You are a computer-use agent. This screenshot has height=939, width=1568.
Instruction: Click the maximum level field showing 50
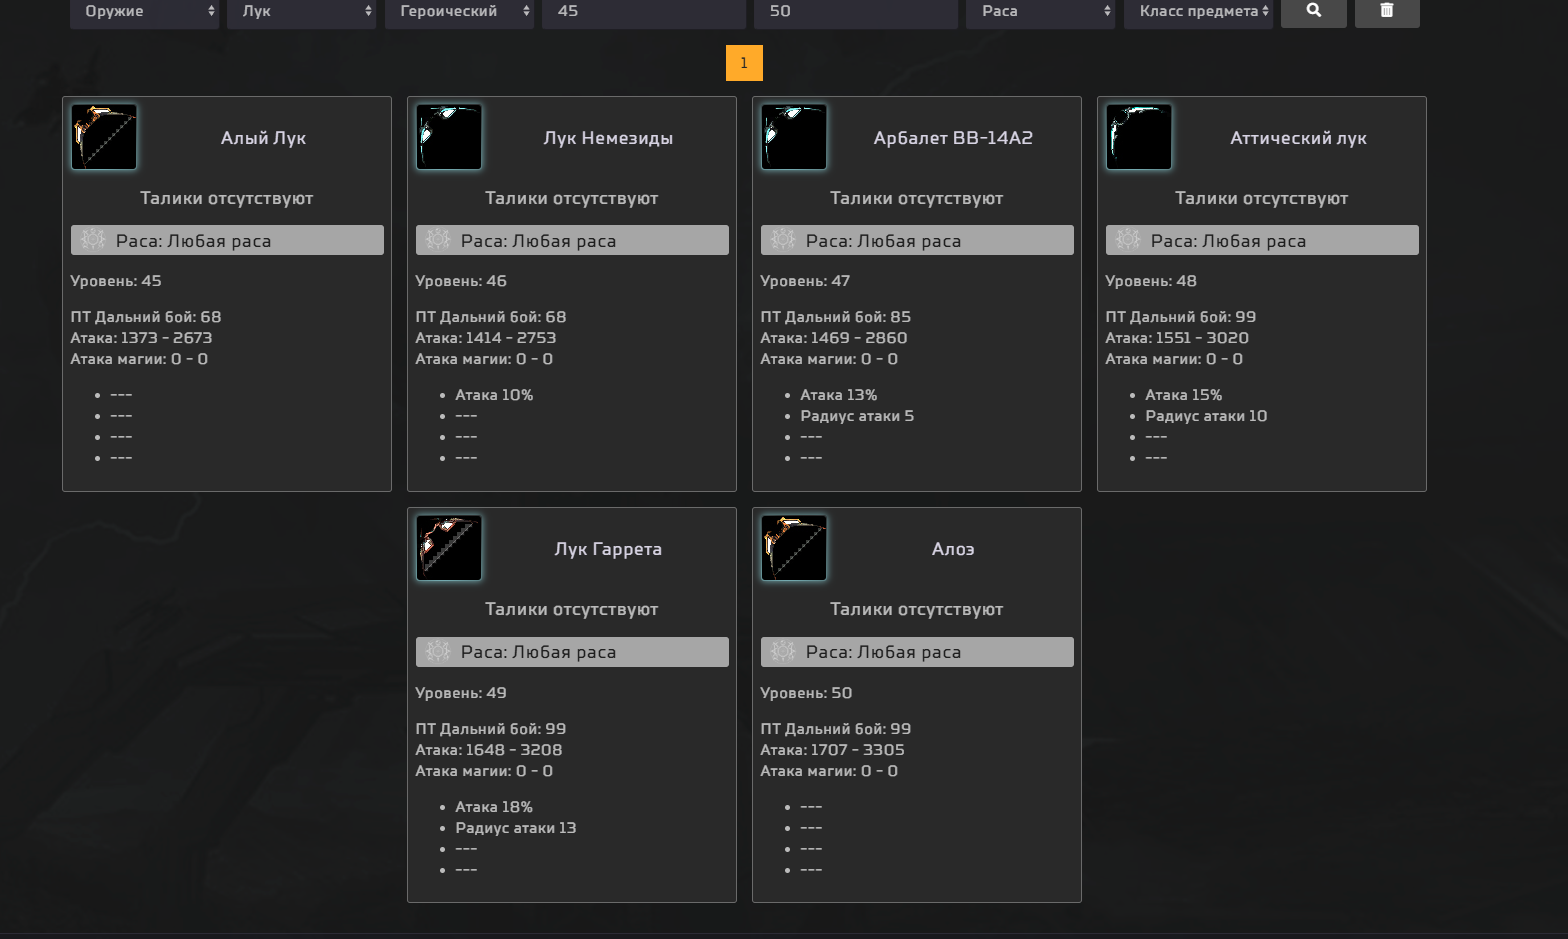tap(856, 12)
